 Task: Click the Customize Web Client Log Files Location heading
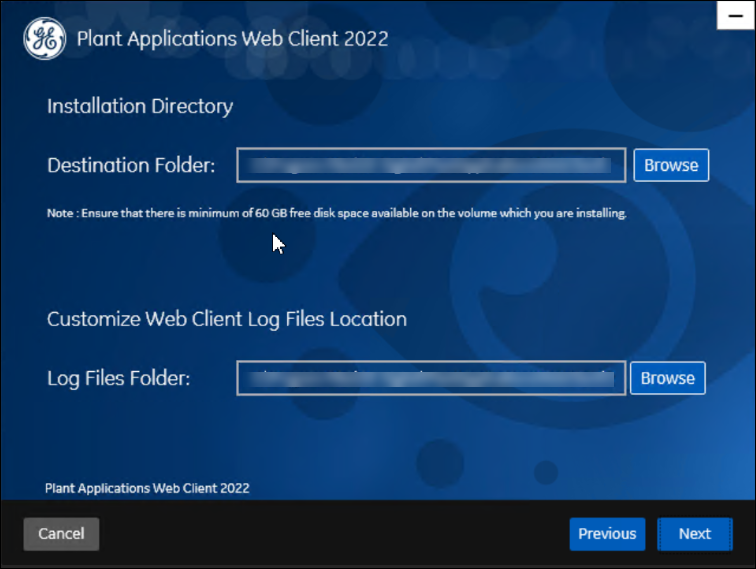(227, 320)
